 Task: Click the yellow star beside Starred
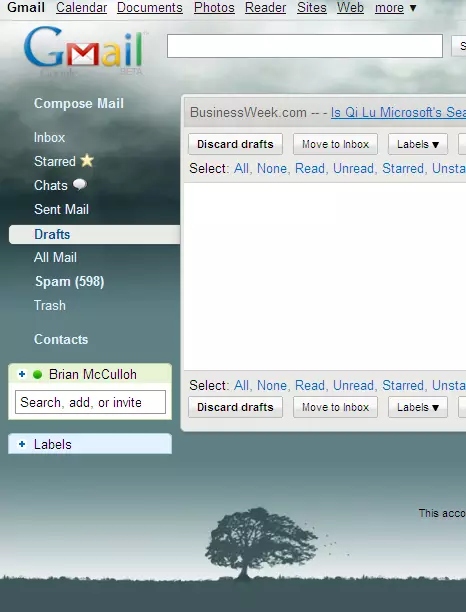click(87, 160)
